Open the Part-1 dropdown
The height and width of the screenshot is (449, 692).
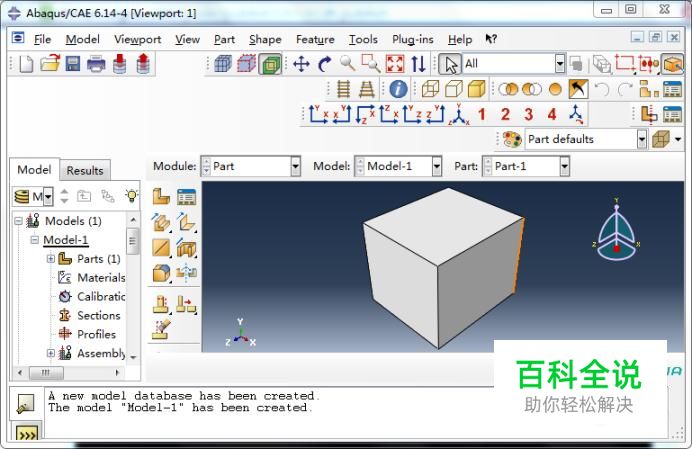[564, 166]
